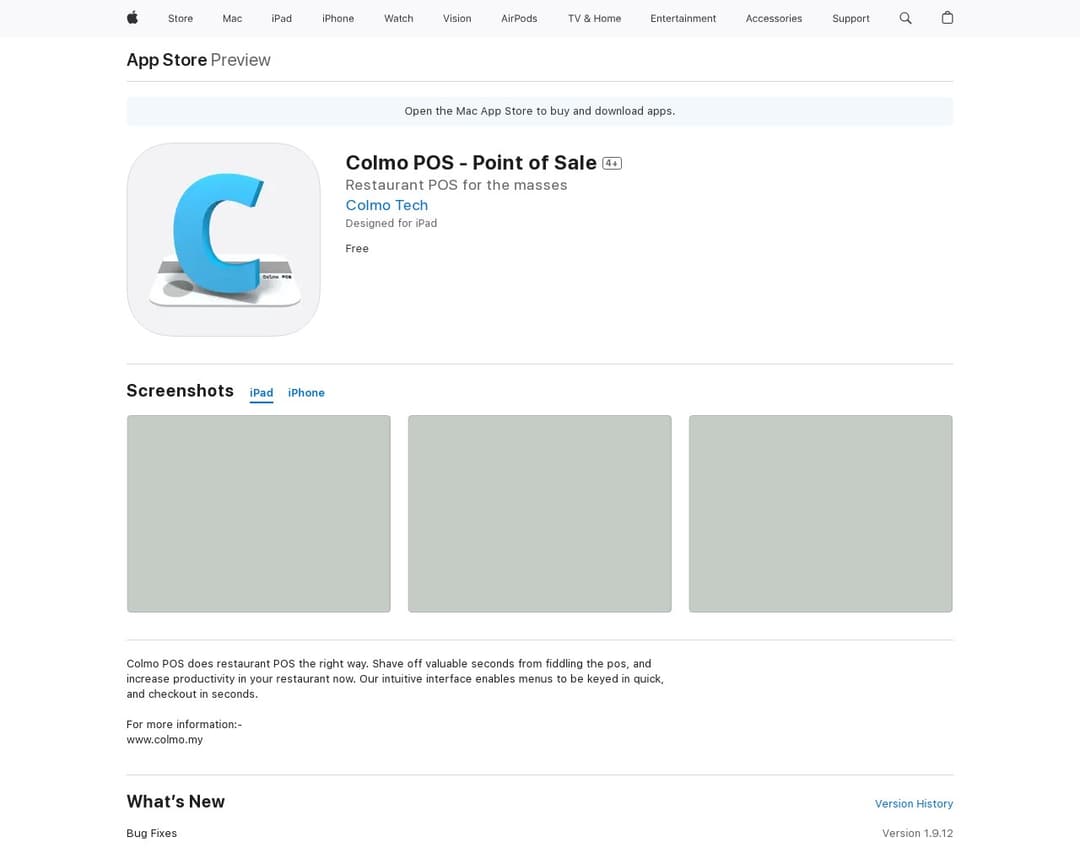The image size is (1080, 864).
Task: Click the 'www.colmo.my' website text
Action: click(165, 740)
